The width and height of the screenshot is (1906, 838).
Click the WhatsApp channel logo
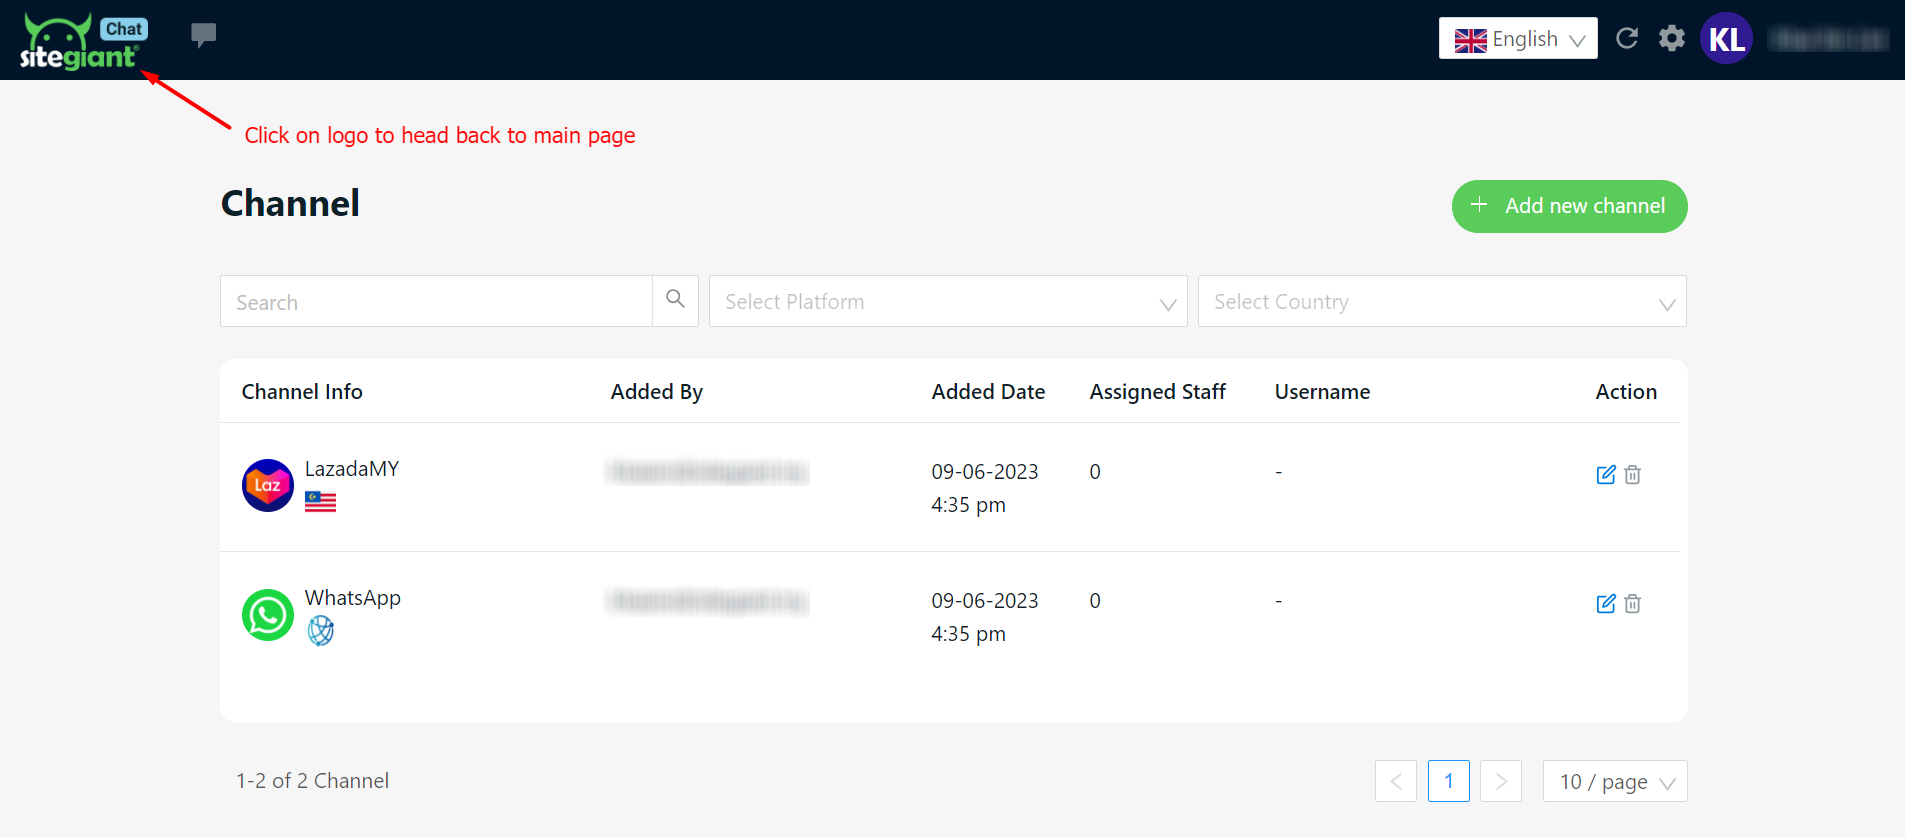click(268, 615)
